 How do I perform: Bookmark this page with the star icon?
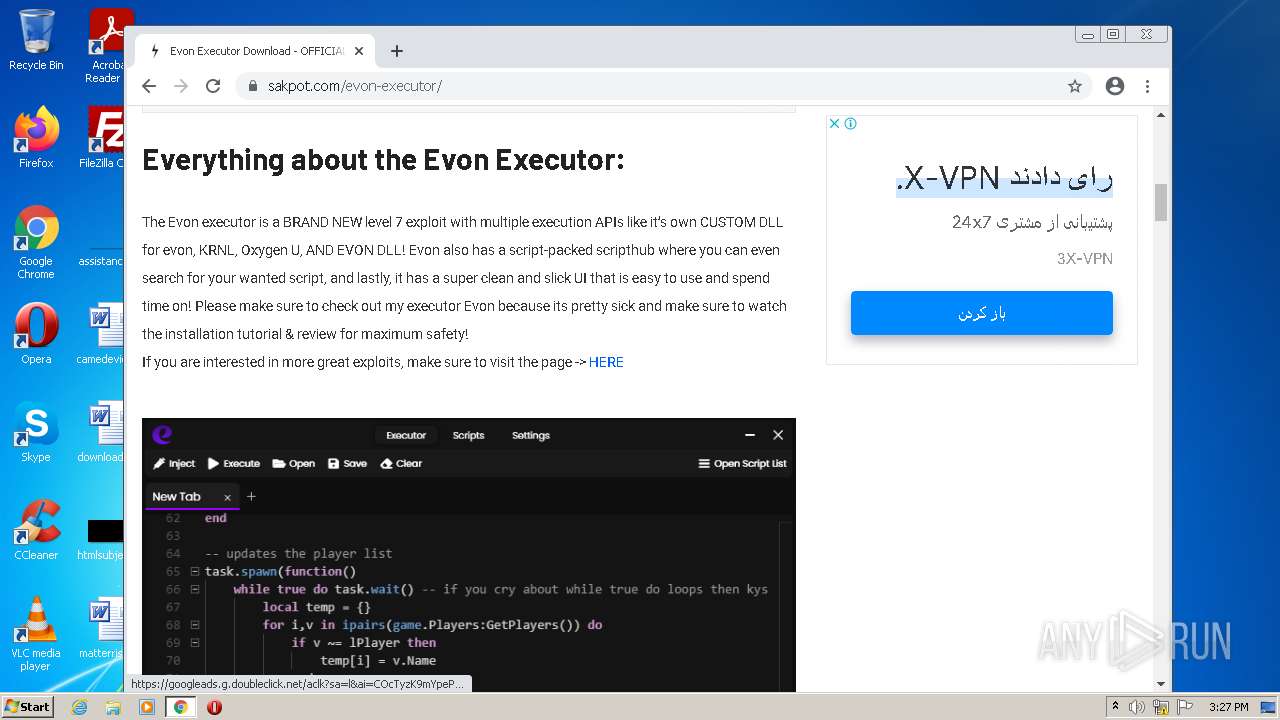click(x=1075, y=86)
